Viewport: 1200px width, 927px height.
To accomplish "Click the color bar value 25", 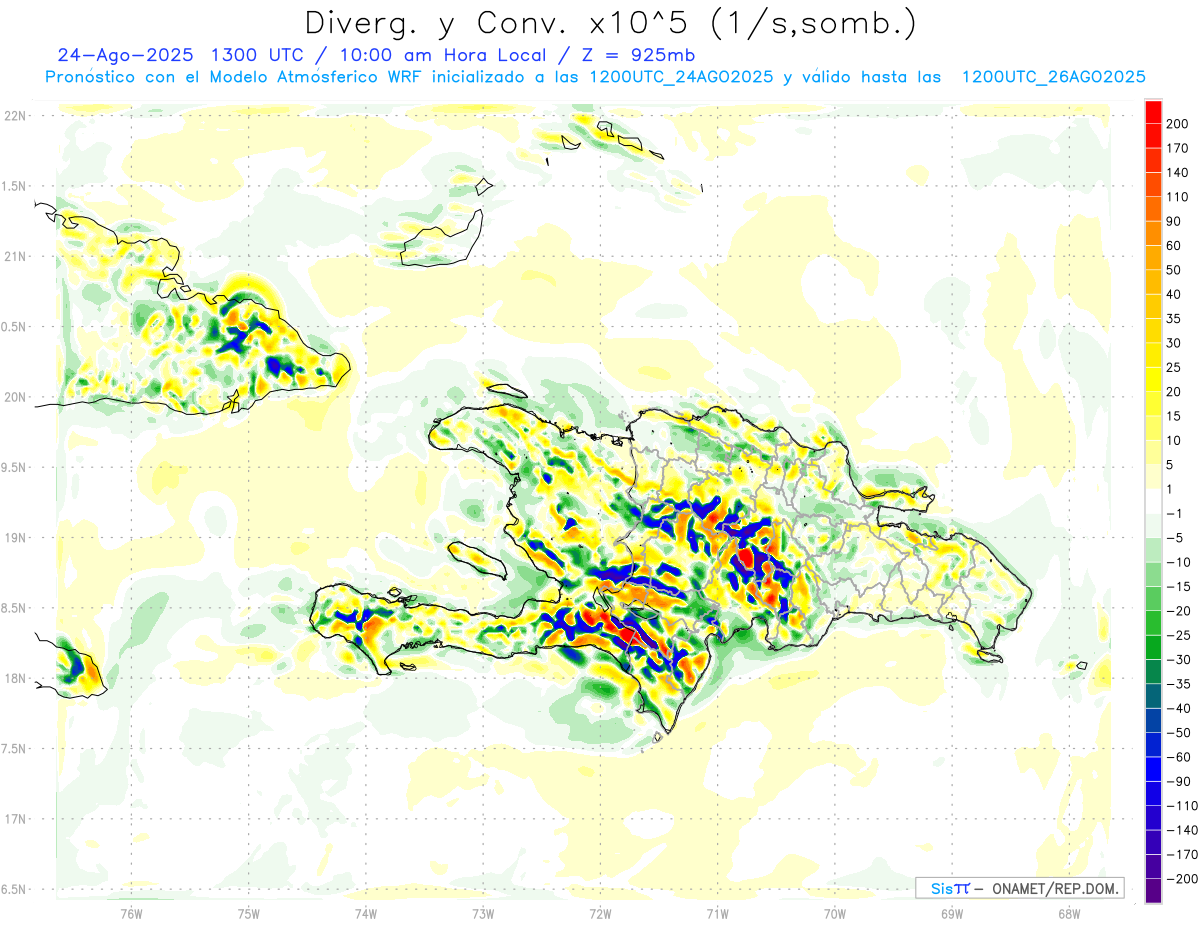I will 1174,368.
